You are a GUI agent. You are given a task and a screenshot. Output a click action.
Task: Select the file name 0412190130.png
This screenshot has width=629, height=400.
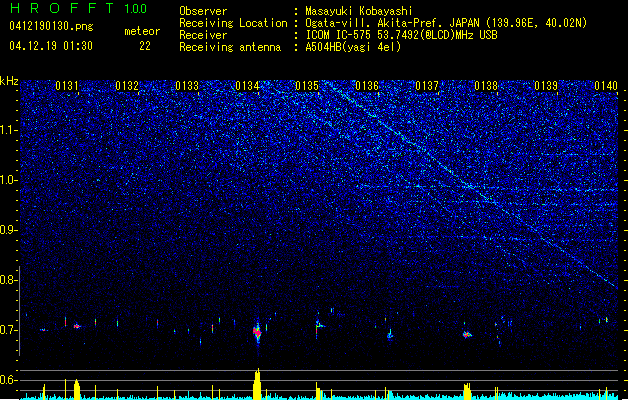(x=51, y=27)
